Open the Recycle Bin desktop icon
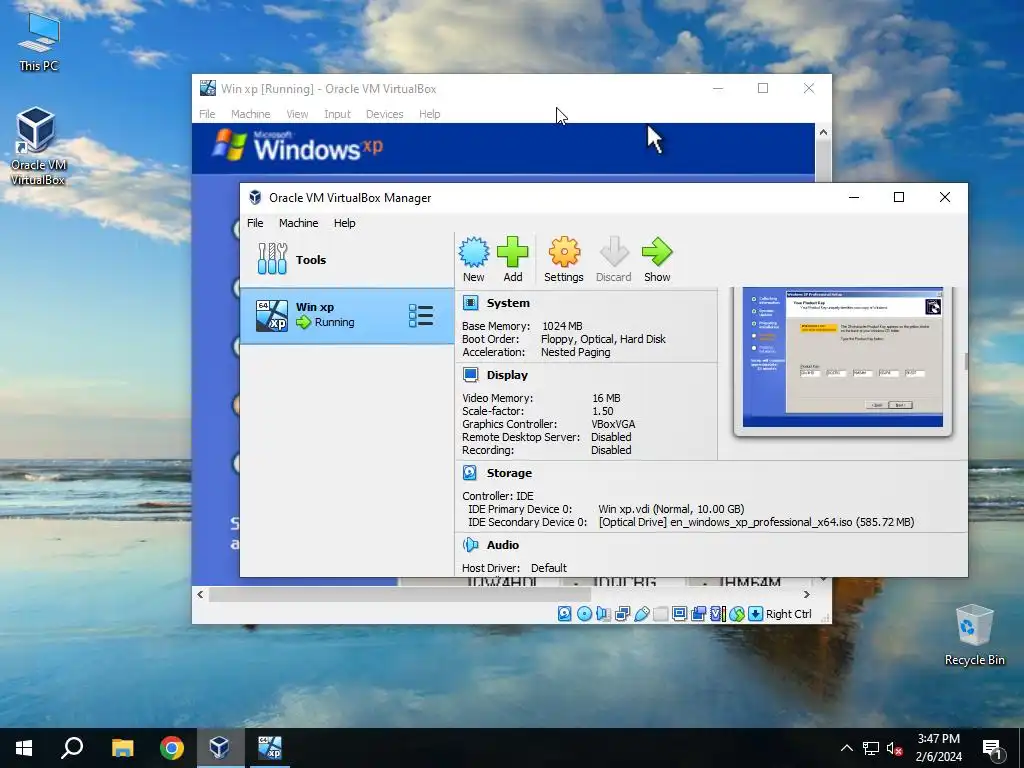Screen dimensions: 1024x768 coord(974,635)
